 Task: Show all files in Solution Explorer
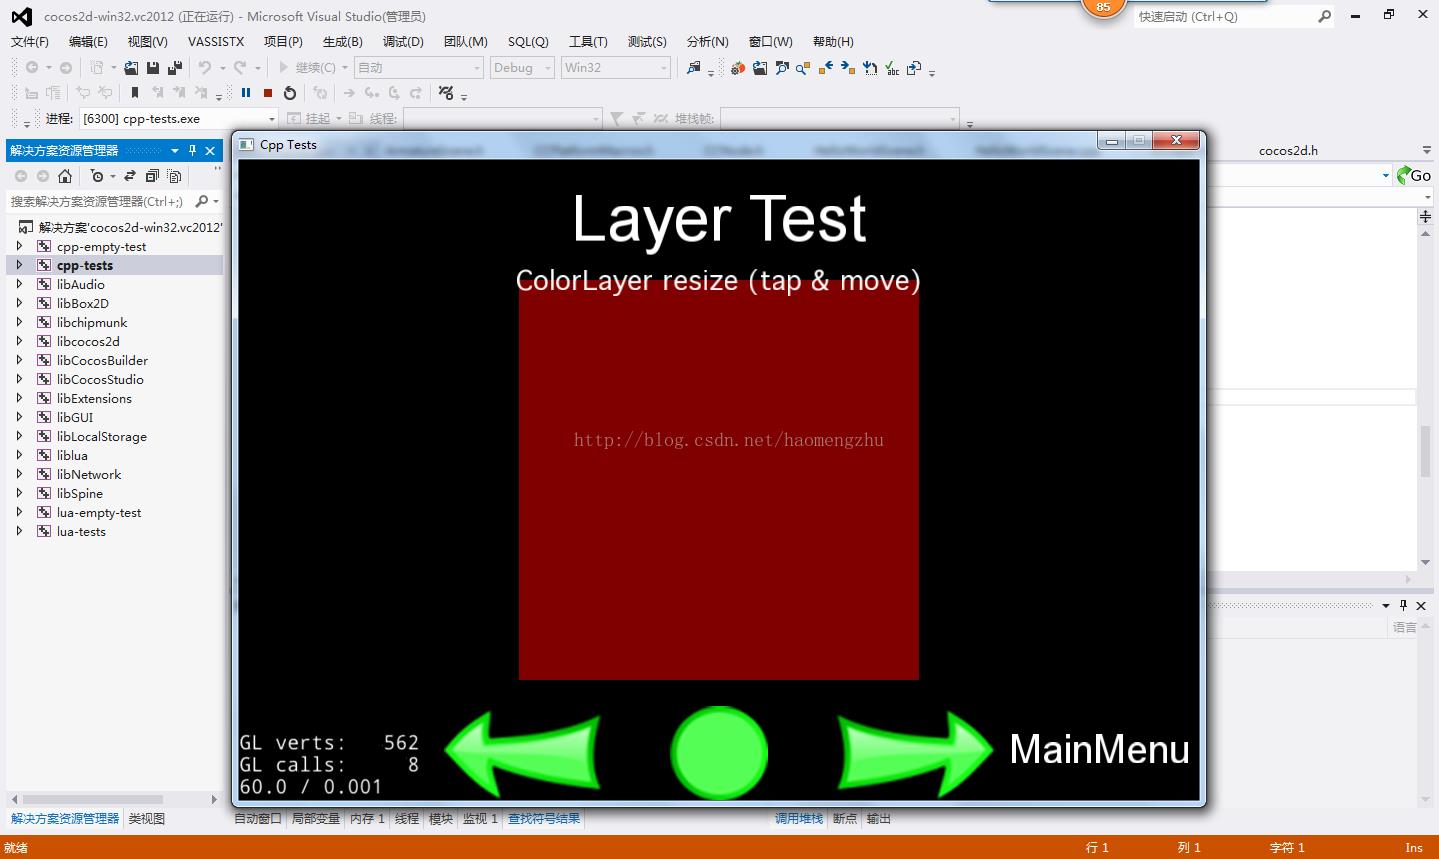pyautogui.click(x=175, y=176)
